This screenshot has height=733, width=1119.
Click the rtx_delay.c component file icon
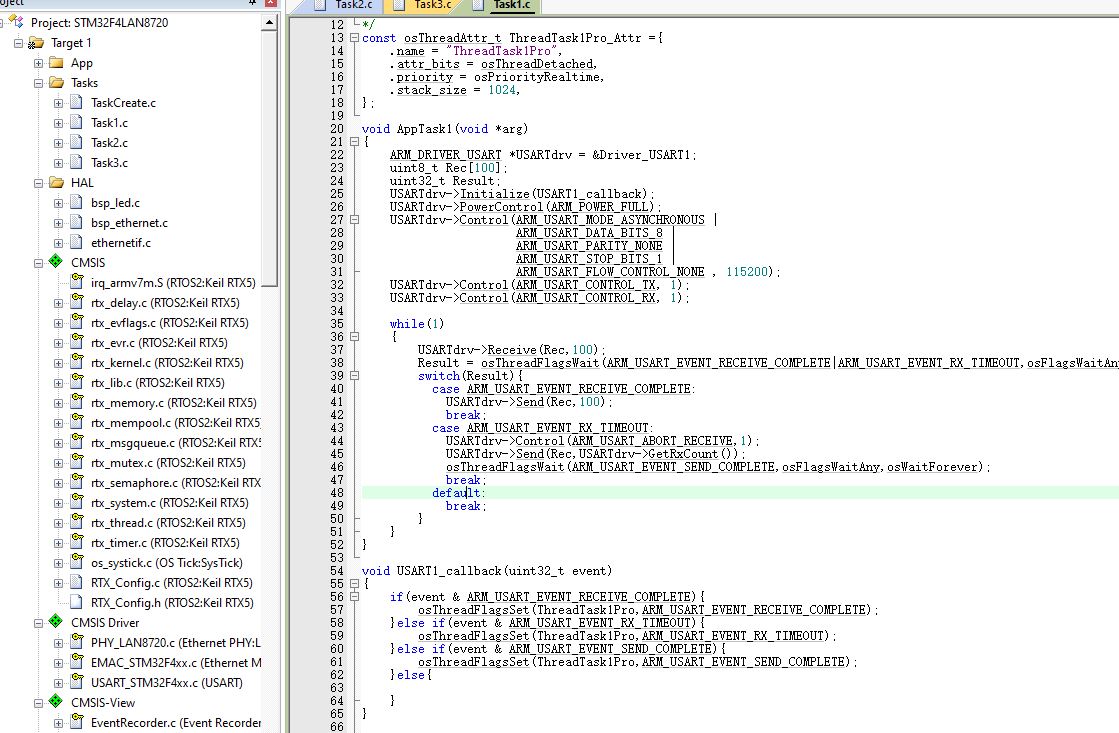point(76,301)
